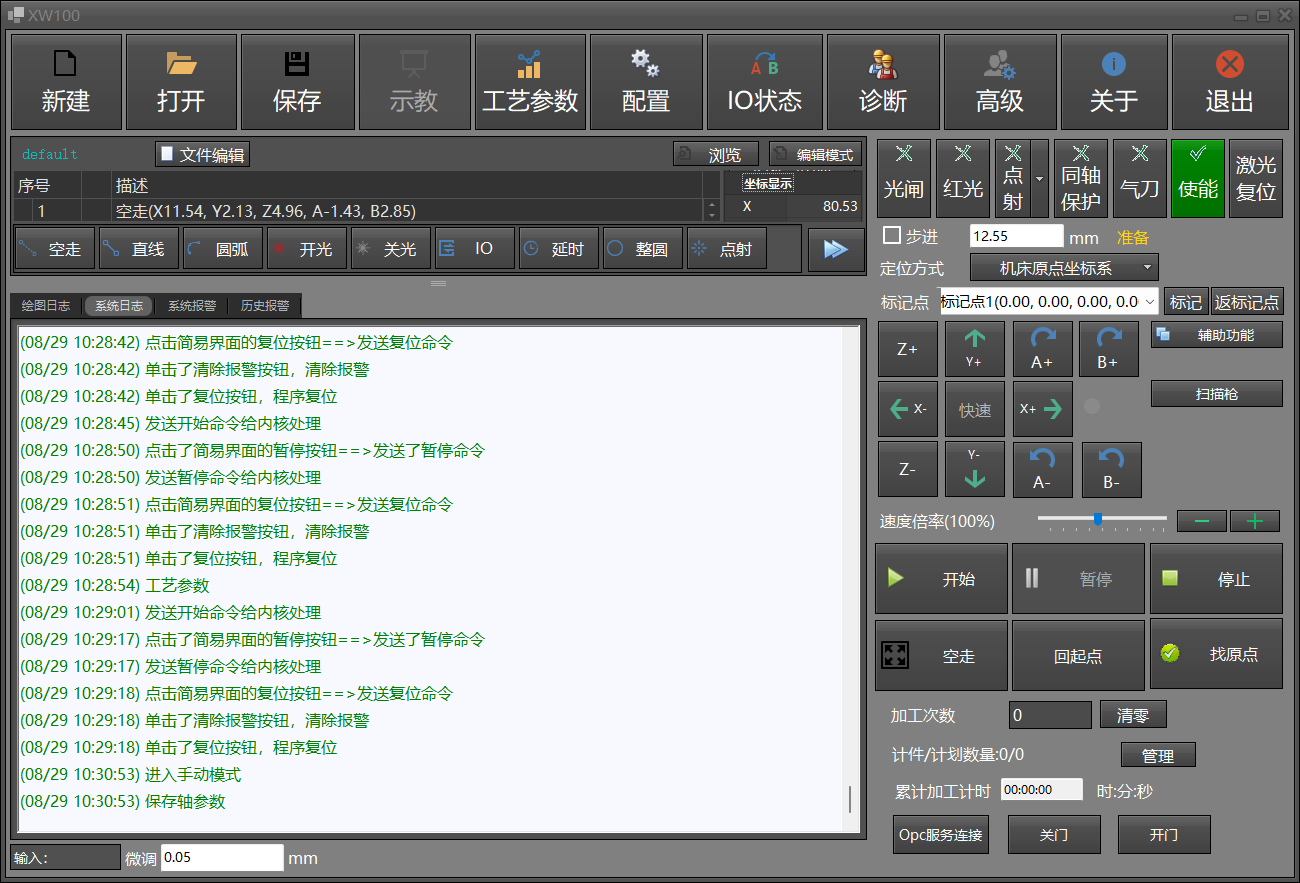Toggle the 使能 enable button

point(1197,178)
